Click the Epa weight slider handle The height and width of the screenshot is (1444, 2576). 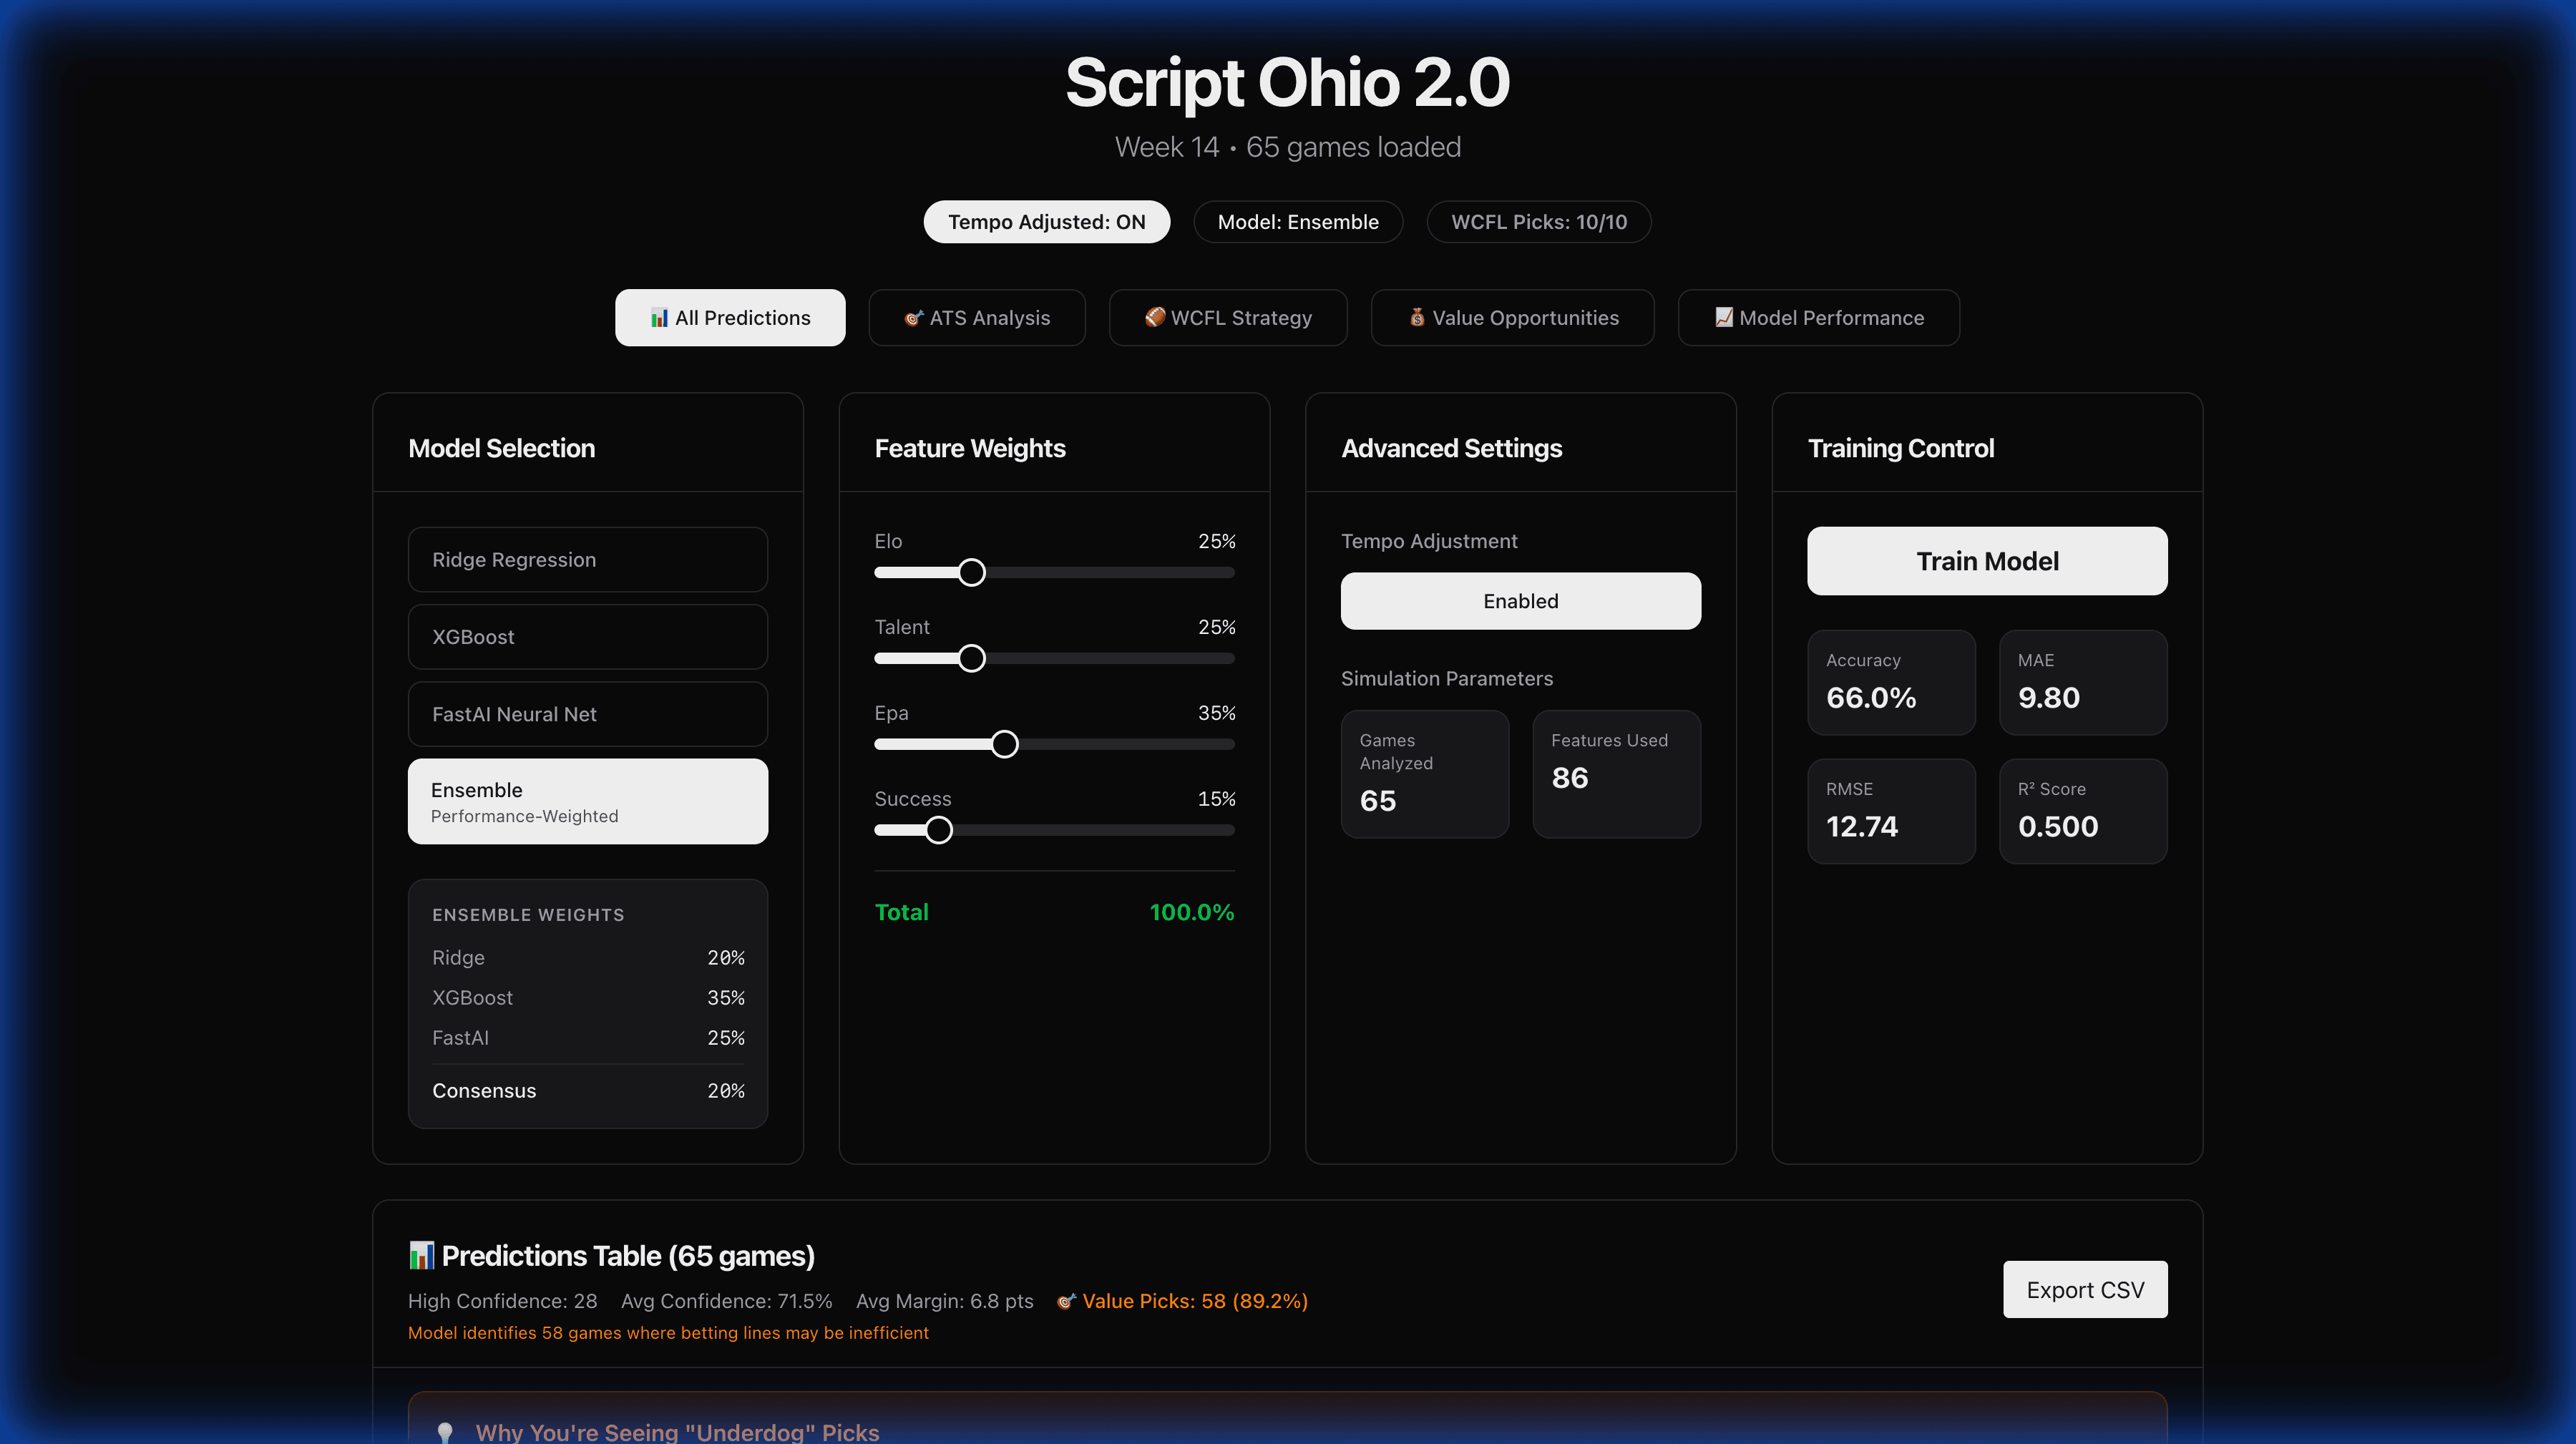[1004, 744]
